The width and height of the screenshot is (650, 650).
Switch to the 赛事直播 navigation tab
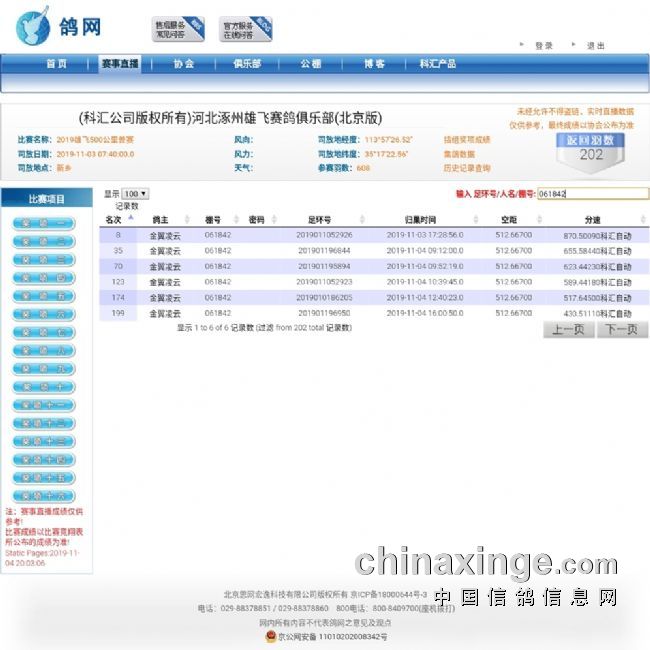tap(120, 64)
